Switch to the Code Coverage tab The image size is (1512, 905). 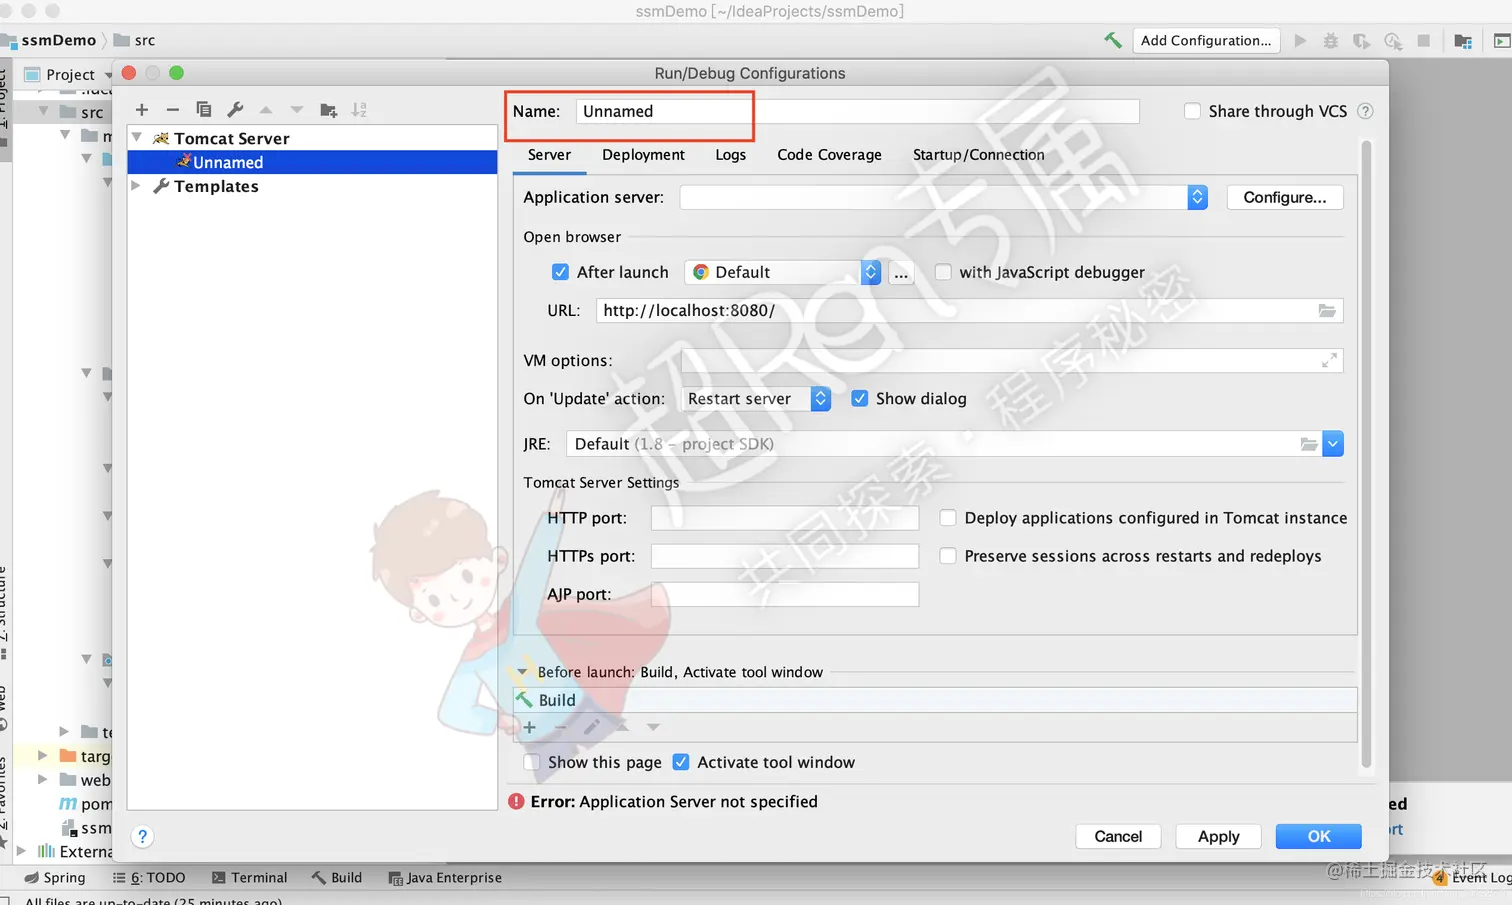(x=829, y=155)
